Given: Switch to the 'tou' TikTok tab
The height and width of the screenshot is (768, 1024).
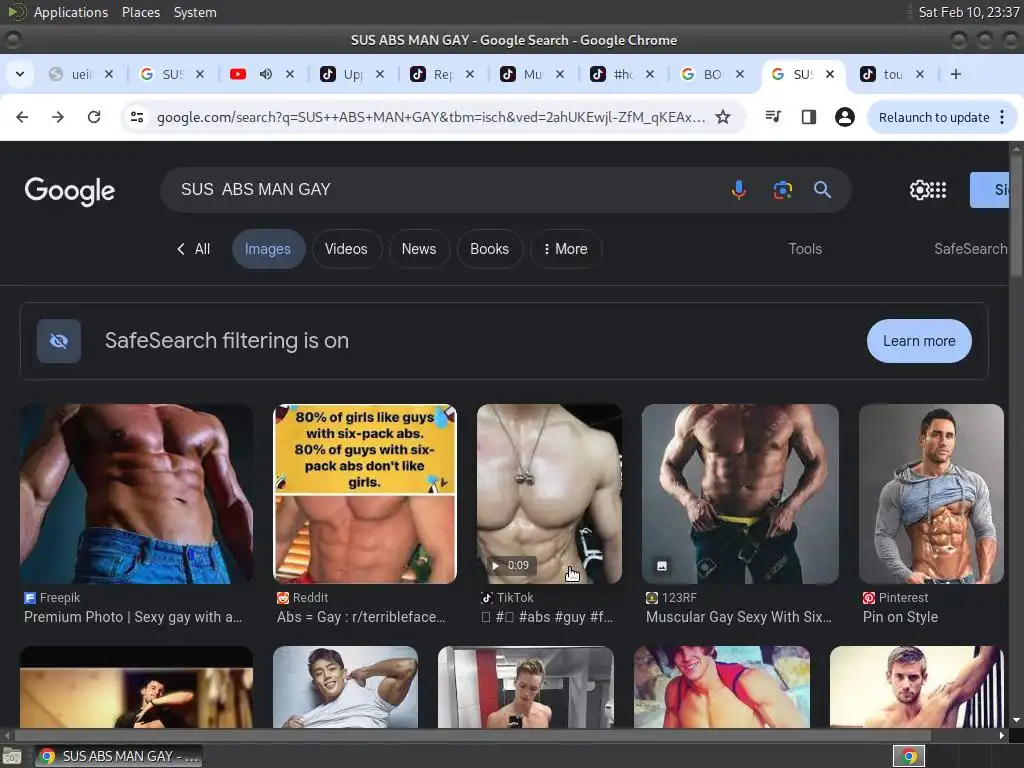Looking at the screenshot, I should point(892,74).
